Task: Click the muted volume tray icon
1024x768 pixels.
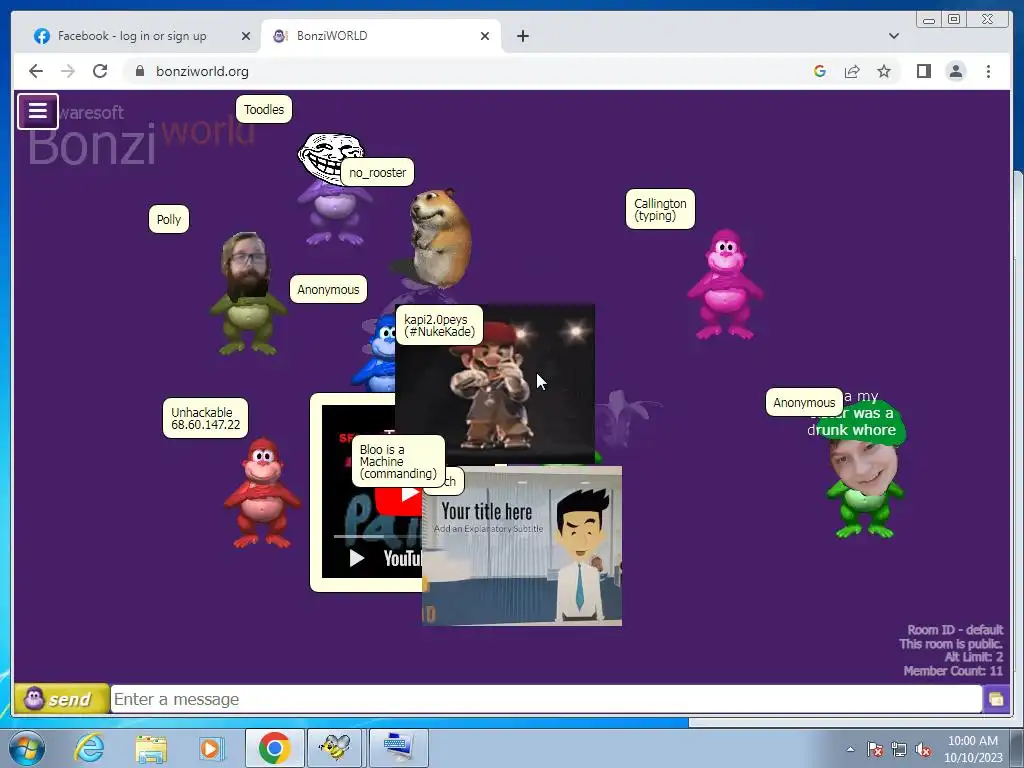Action: tap(923, 750)
